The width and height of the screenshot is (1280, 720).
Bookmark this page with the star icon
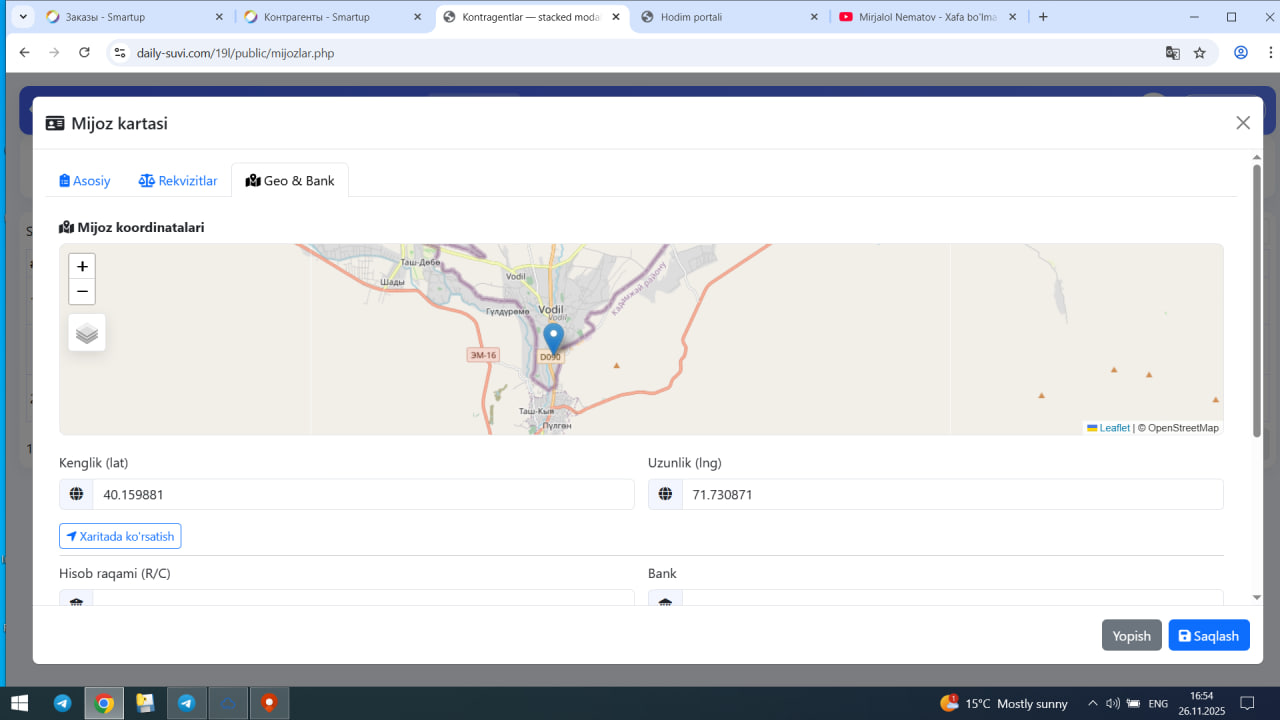click(1200, 53)
